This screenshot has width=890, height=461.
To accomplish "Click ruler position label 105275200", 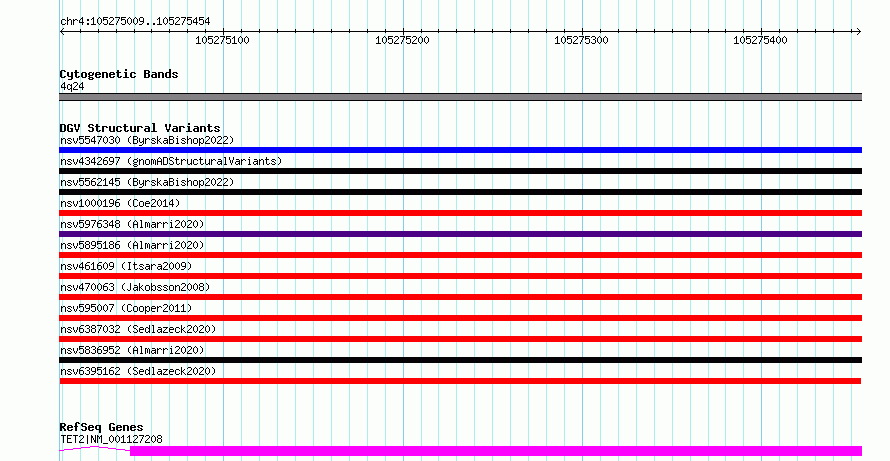I will pyautogui.click(x=402, y=40).
